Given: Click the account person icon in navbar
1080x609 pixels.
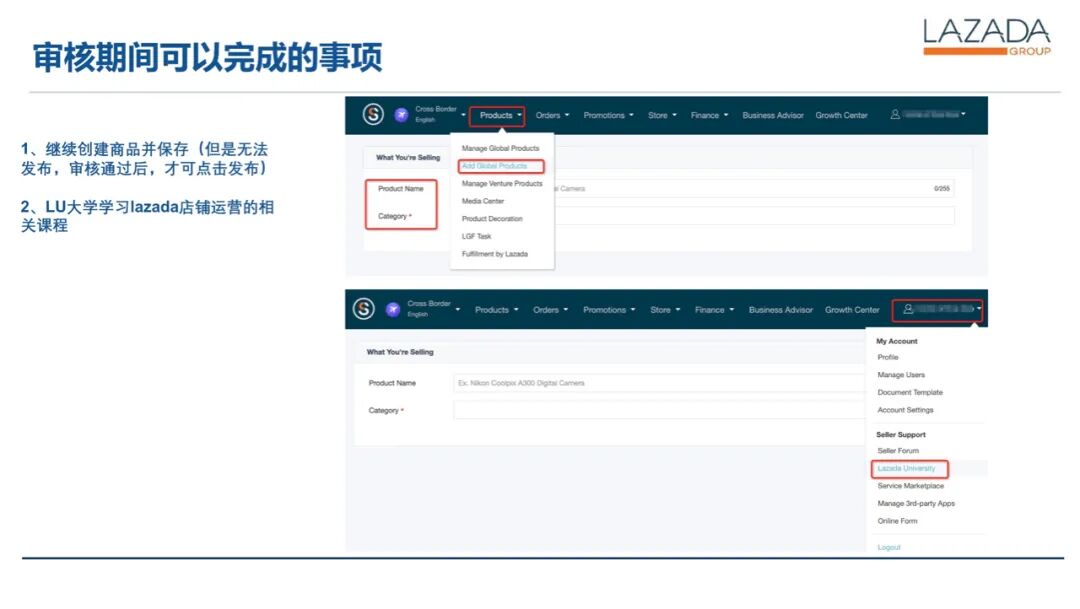Looking at the screenshot, I should pyautogui.click(x=908, y=310).
